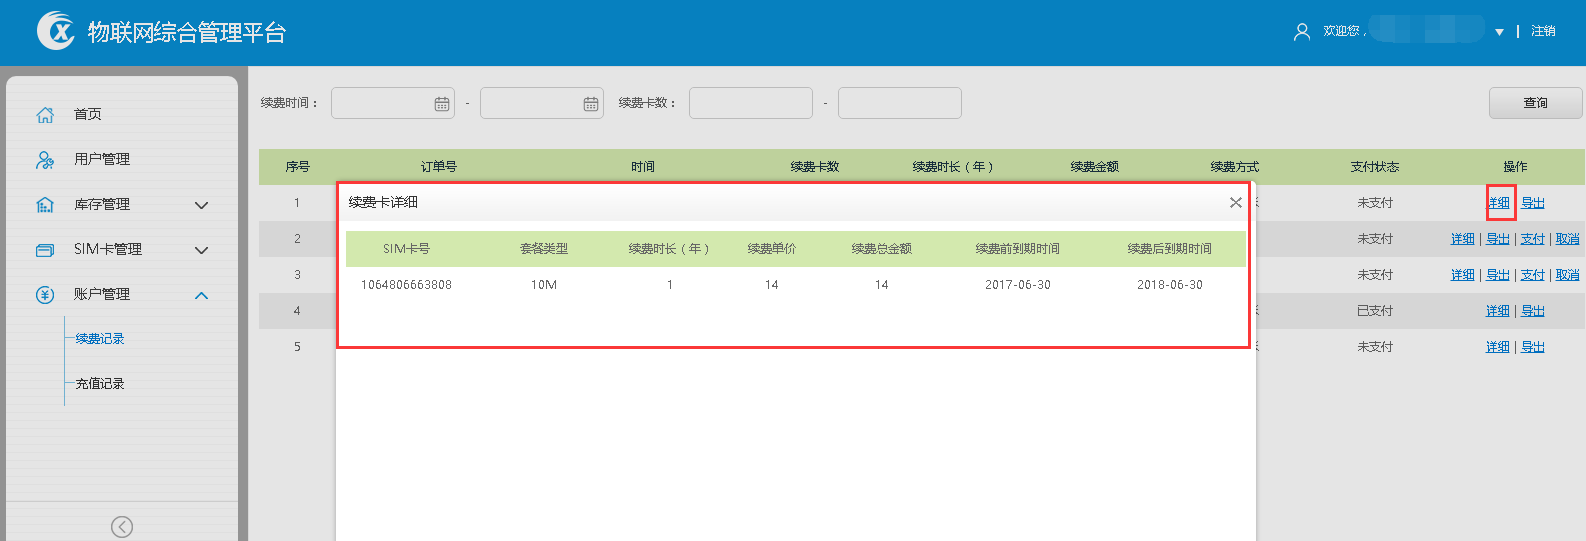
Task: Expand the 库存管理 menu chevron
Action: [x=201, y=205]
